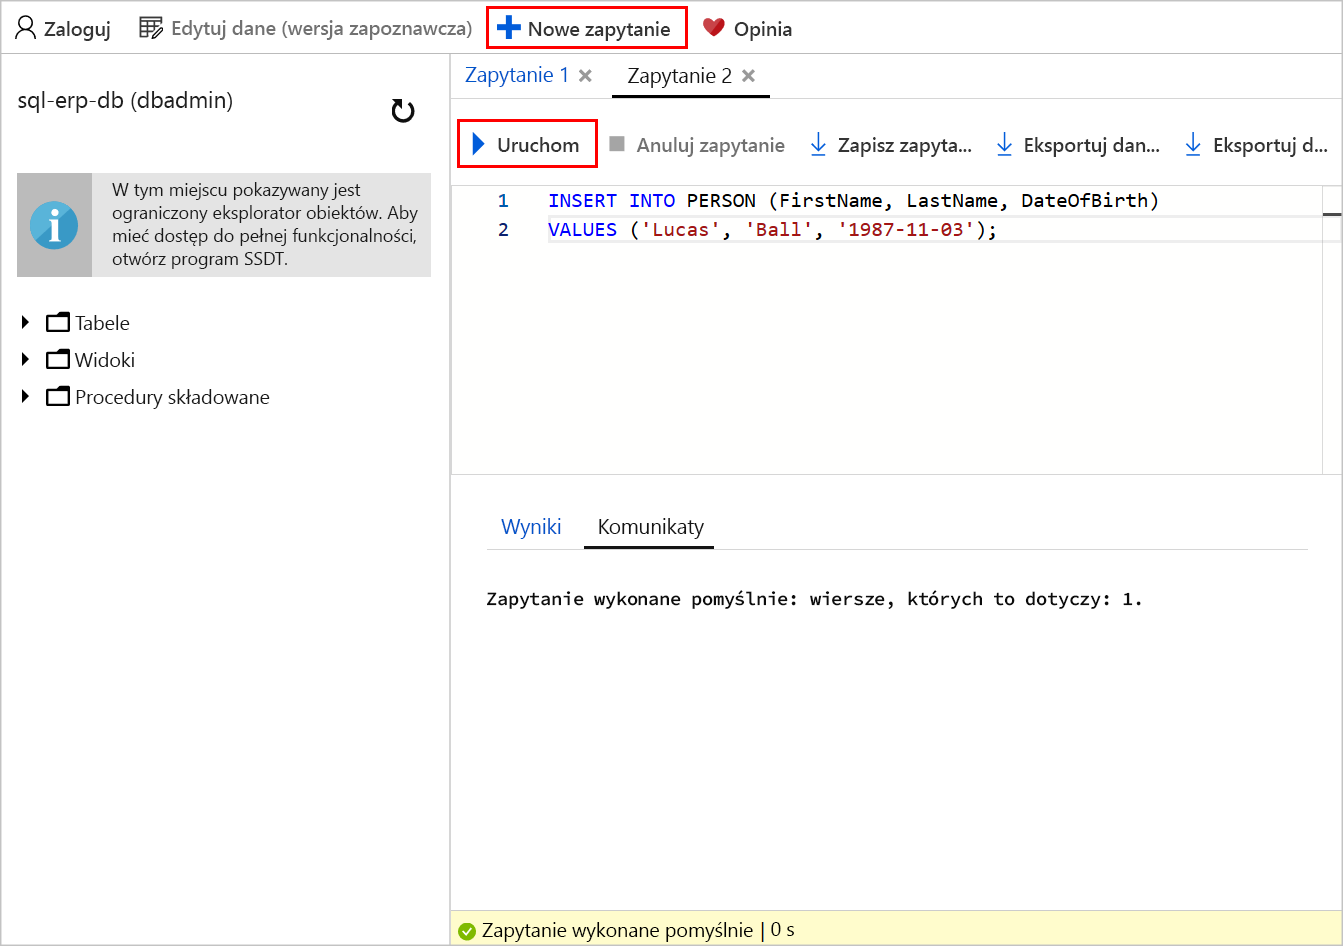Screen dimensions: 1343x946
Task: Click the Zaloguj button label
Action: [x=77, y=29]
